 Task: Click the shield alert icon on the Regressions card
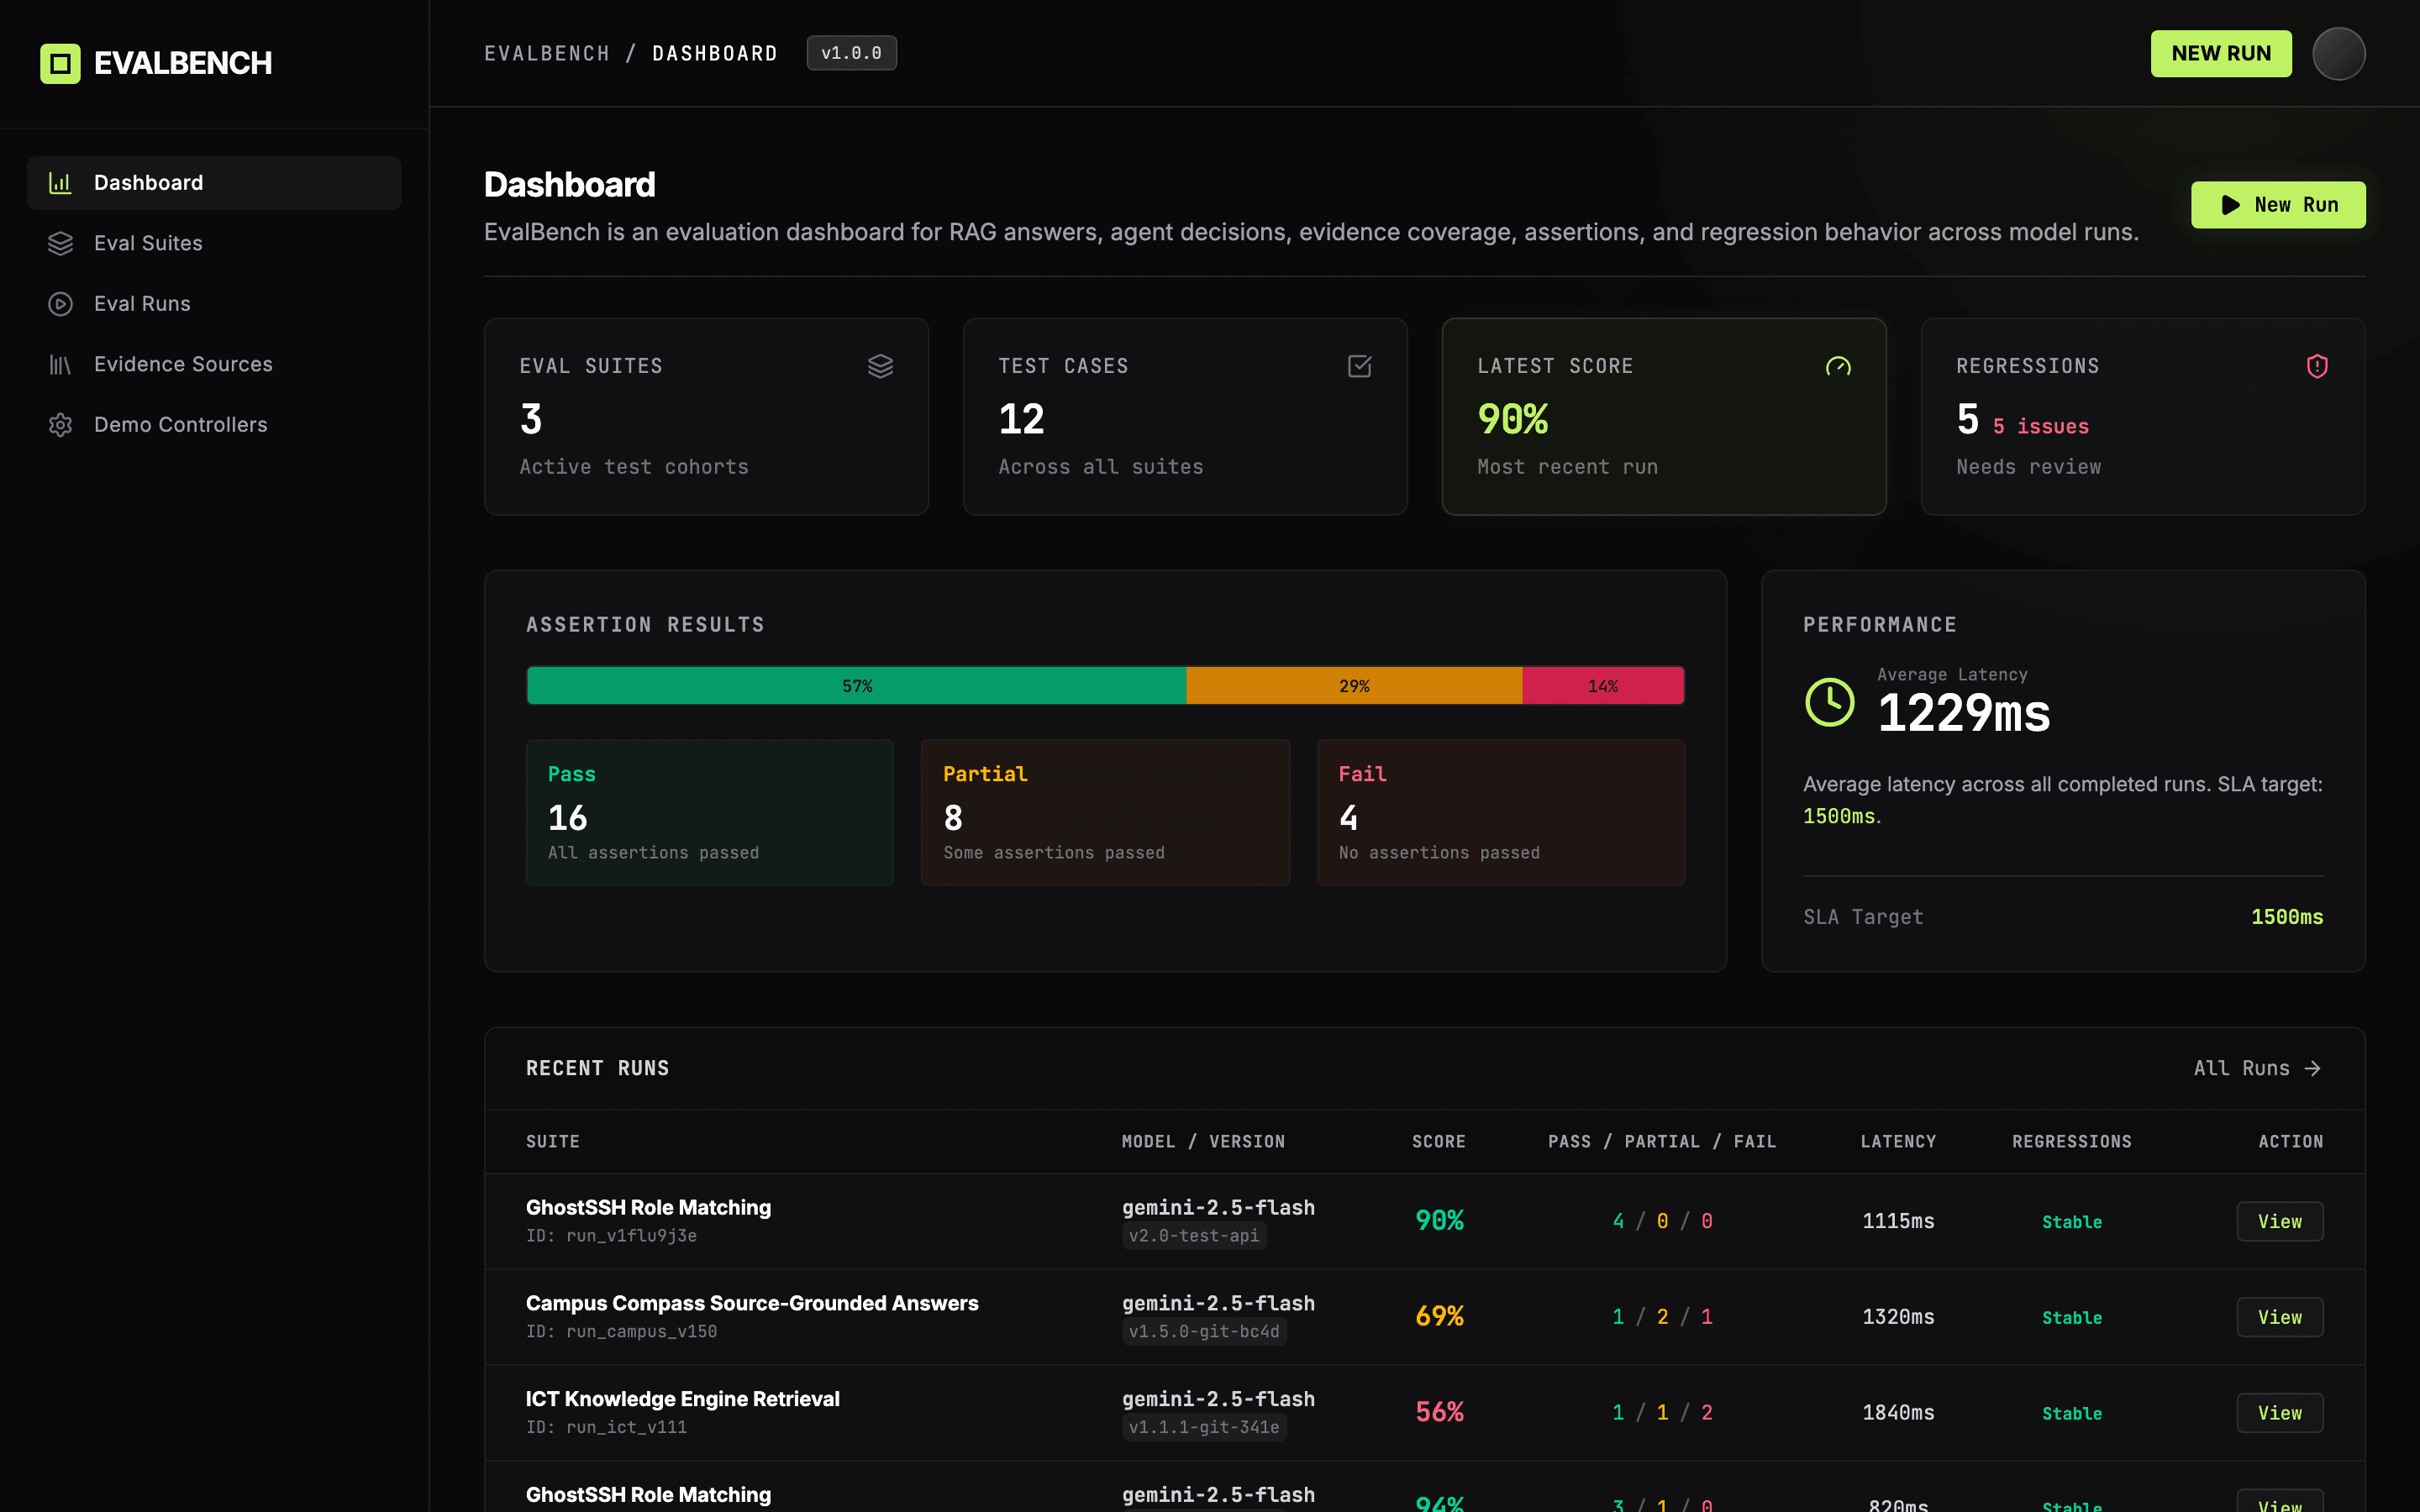[x=2317, y=366]
